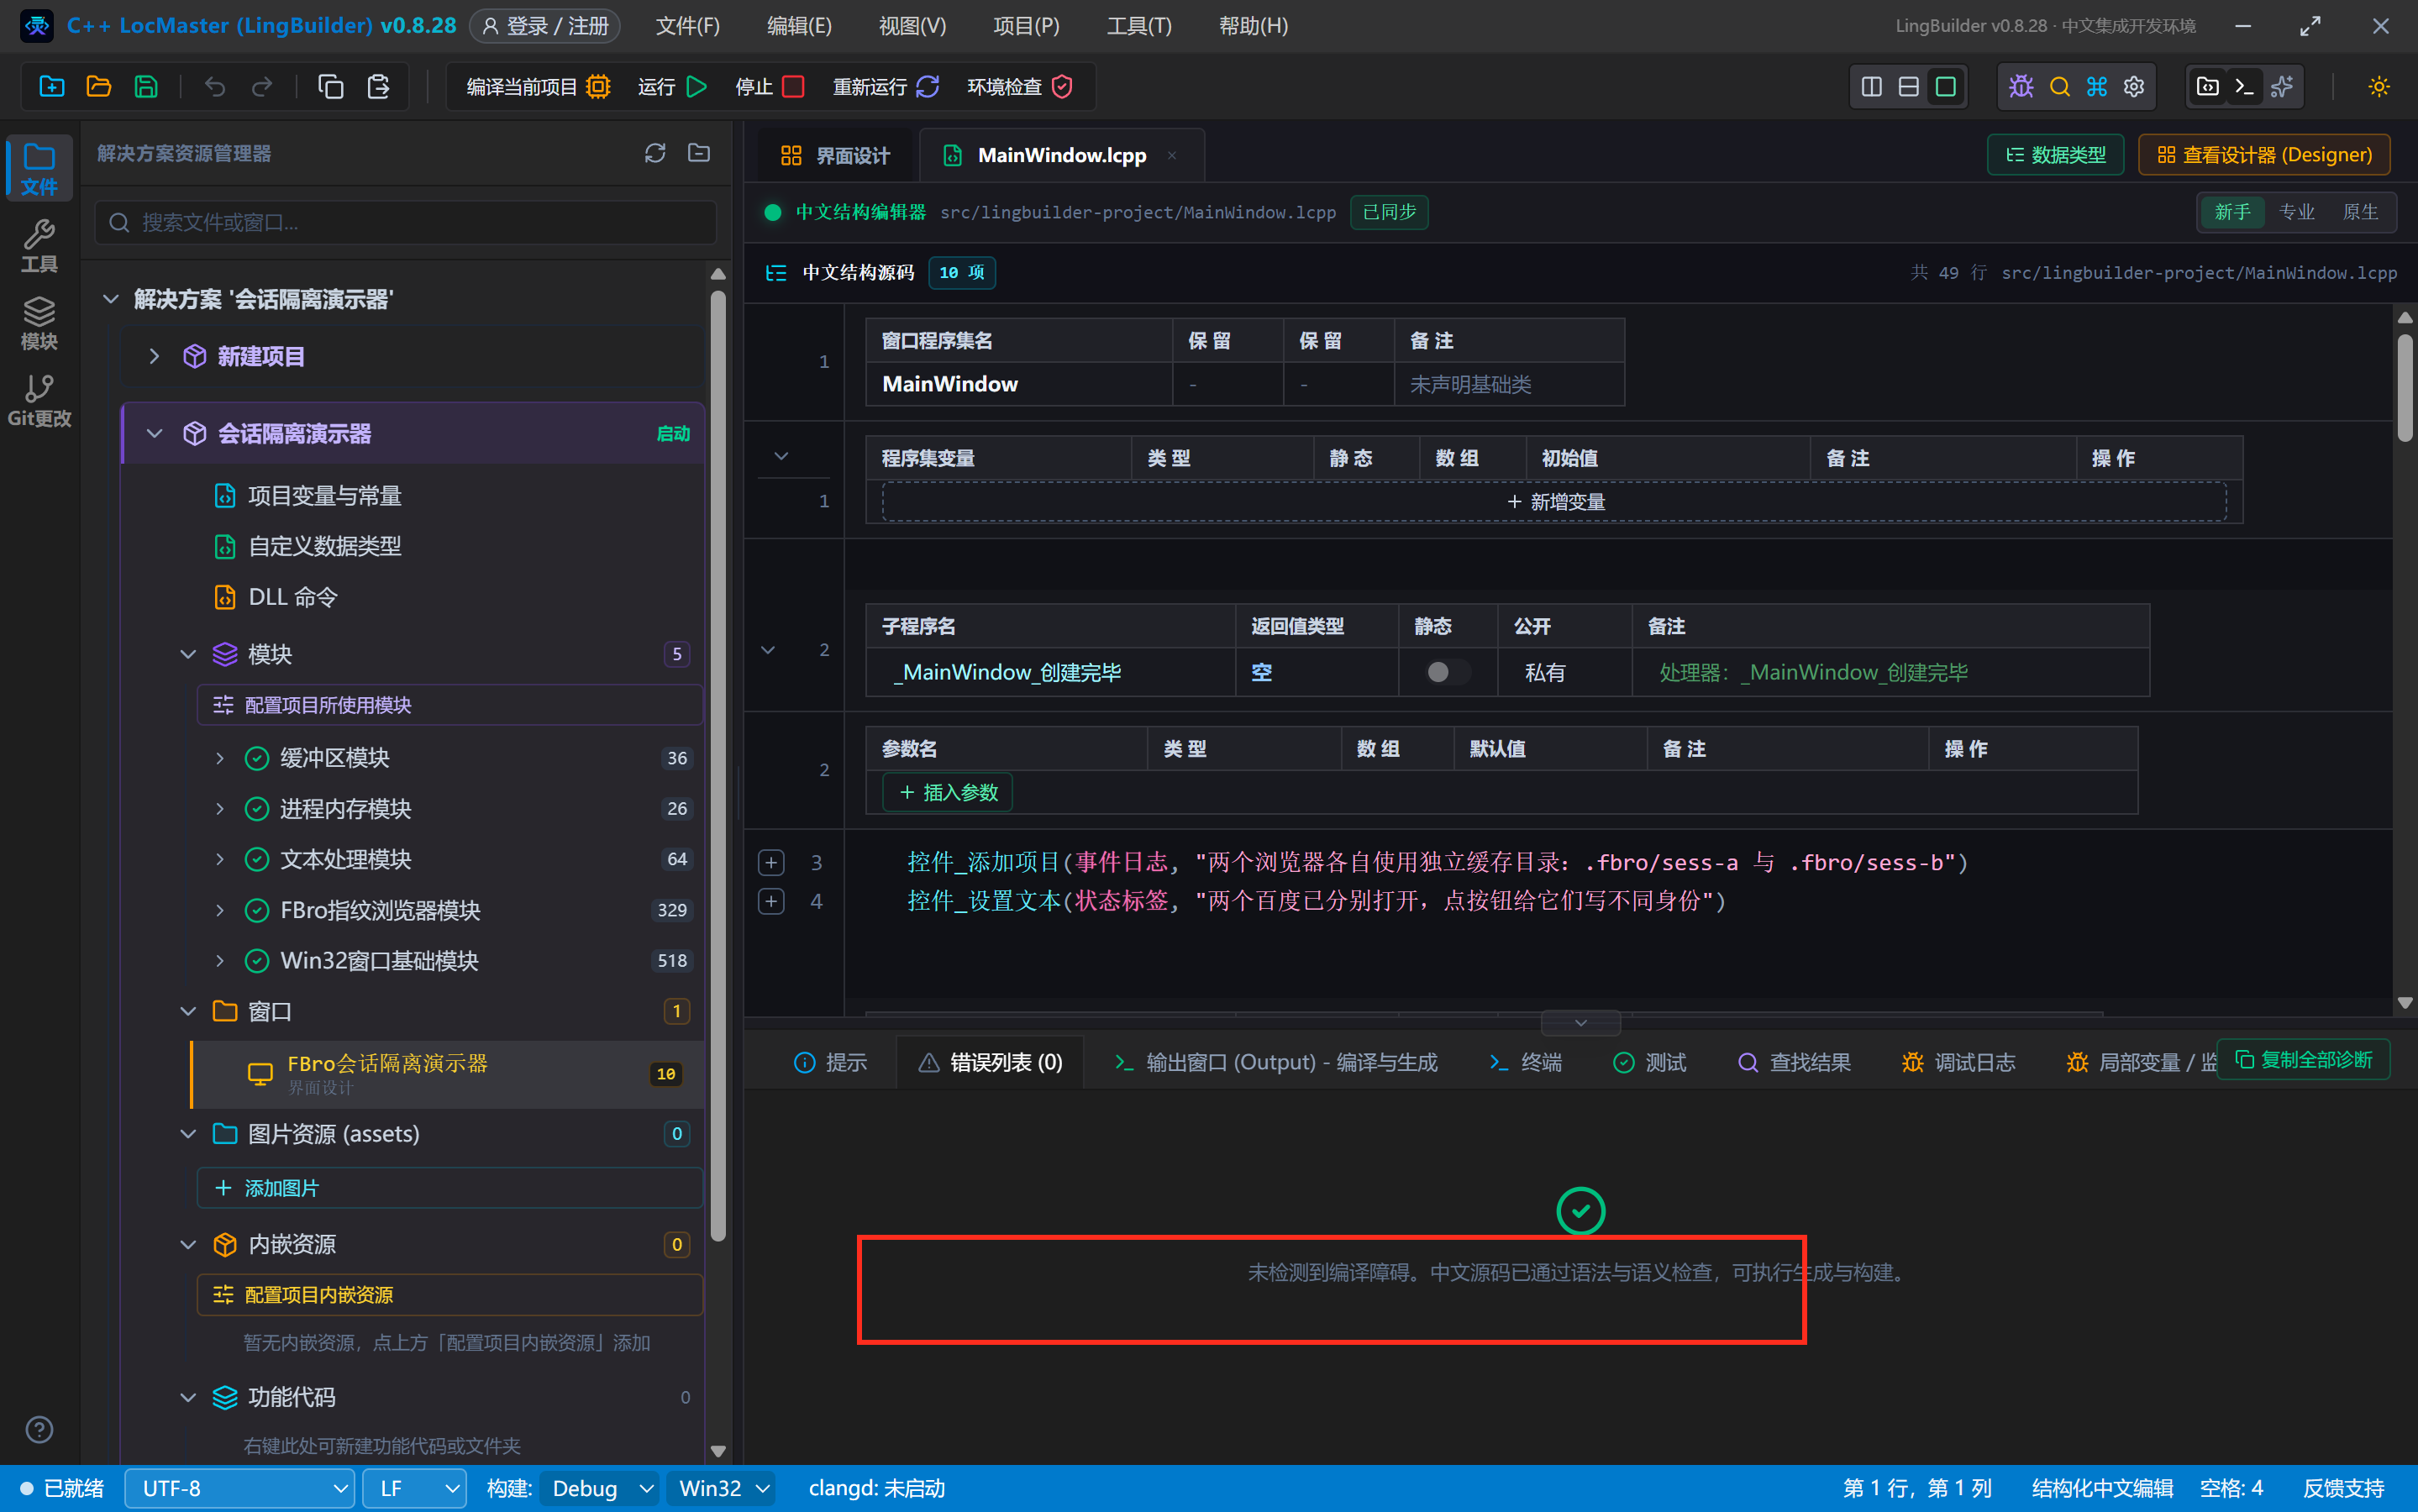Viewport: 2418px width, 1512px height.
Task: Collapse the 窗口 folder node
Action: [x=188, y=1011]
